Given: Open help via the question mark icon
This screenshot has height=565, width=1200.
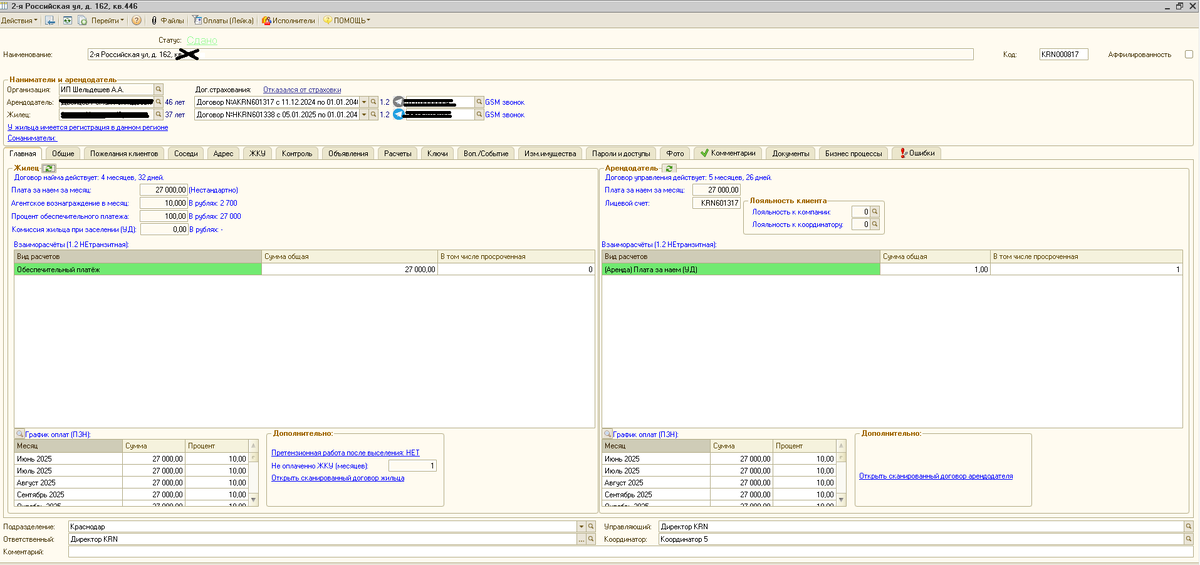Looking at the screenshot, I should (x=136, y=20).
